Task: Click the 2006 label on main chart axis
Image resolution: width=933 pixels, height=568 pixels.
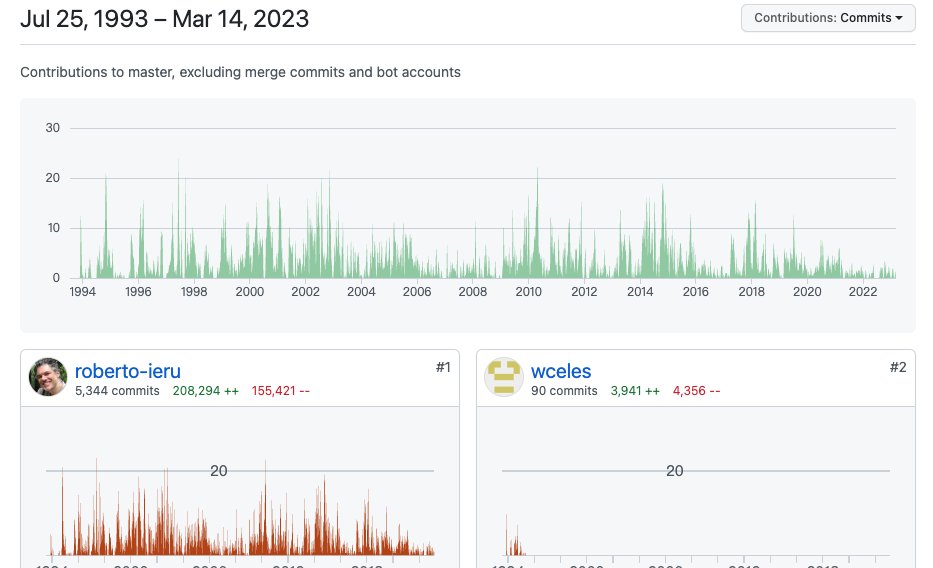Action: pyautogui.click(x=417, y=291)
